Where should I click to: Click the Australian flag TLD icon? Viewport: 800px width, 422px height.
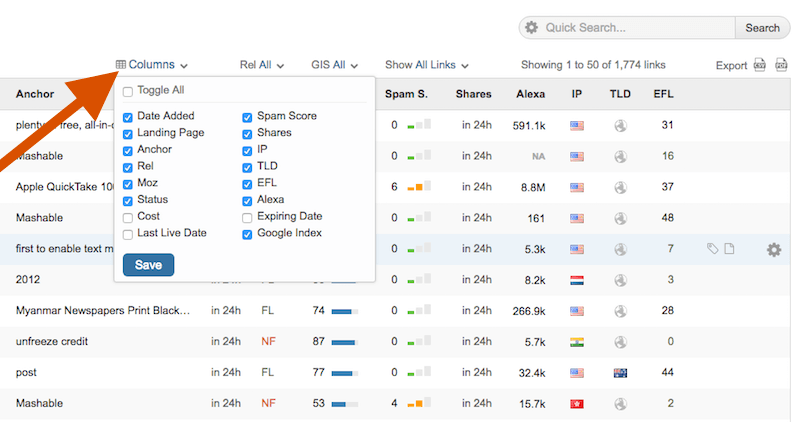pos(620,373)
